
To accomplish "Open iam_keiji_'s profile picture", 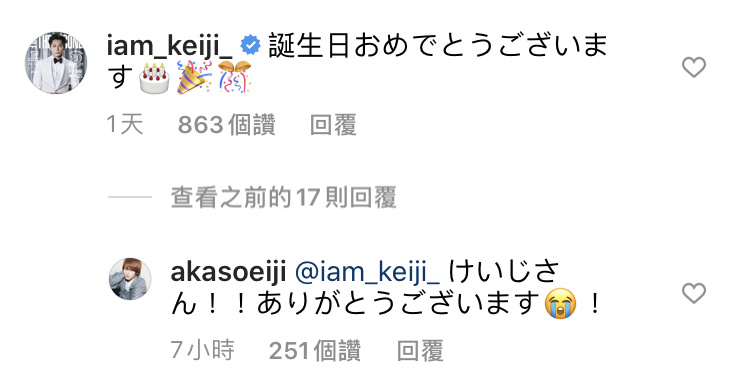I will 56,63.
